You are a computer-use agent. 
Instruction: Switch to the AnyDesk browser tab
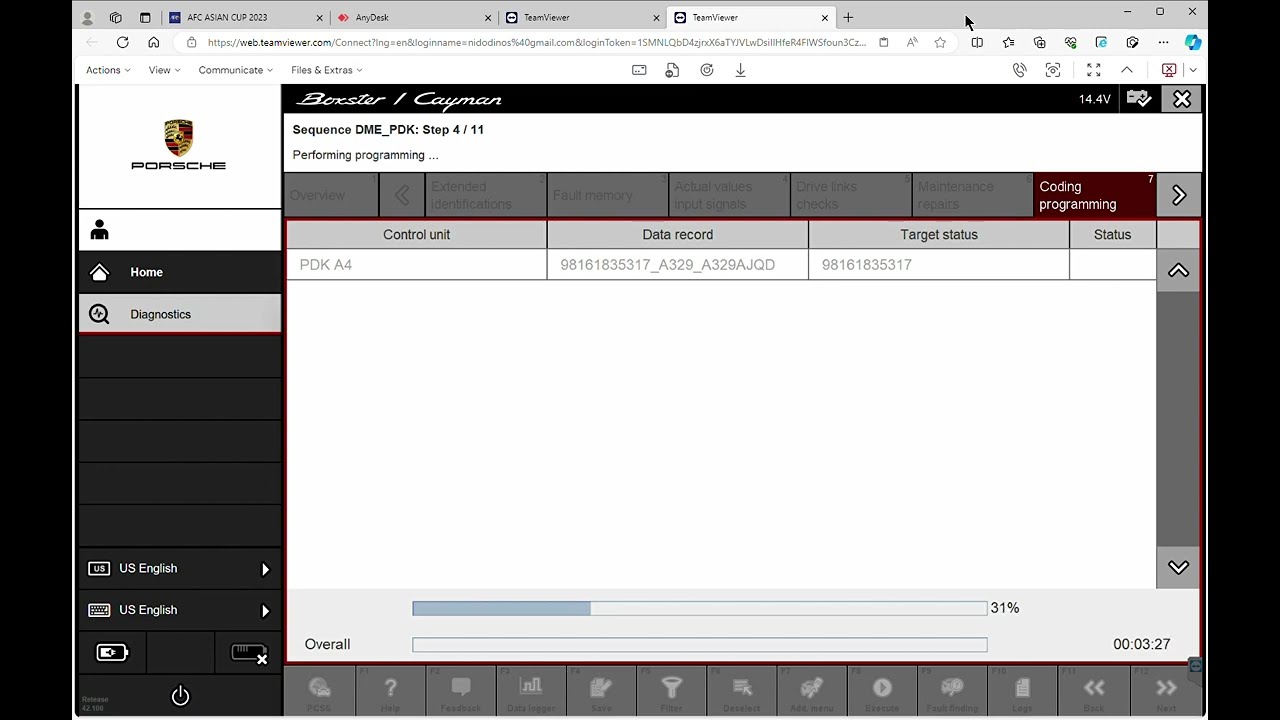click(414, 17)
